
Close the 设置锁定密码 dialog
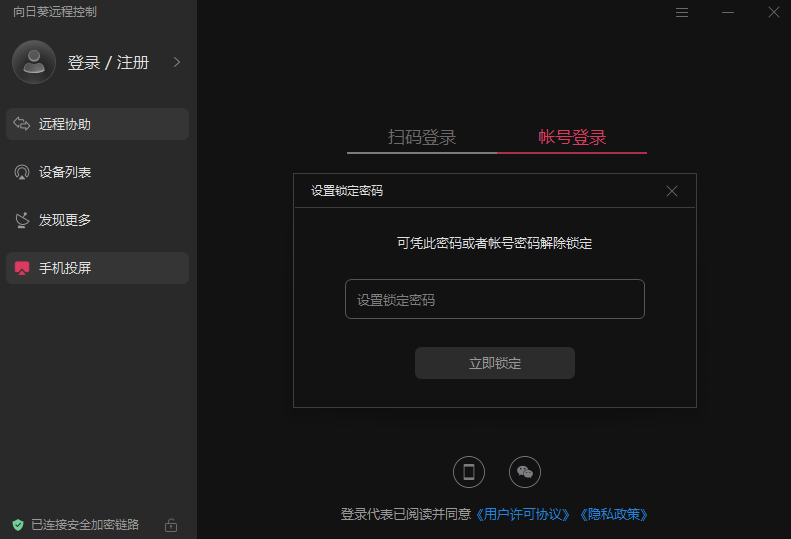672,191
